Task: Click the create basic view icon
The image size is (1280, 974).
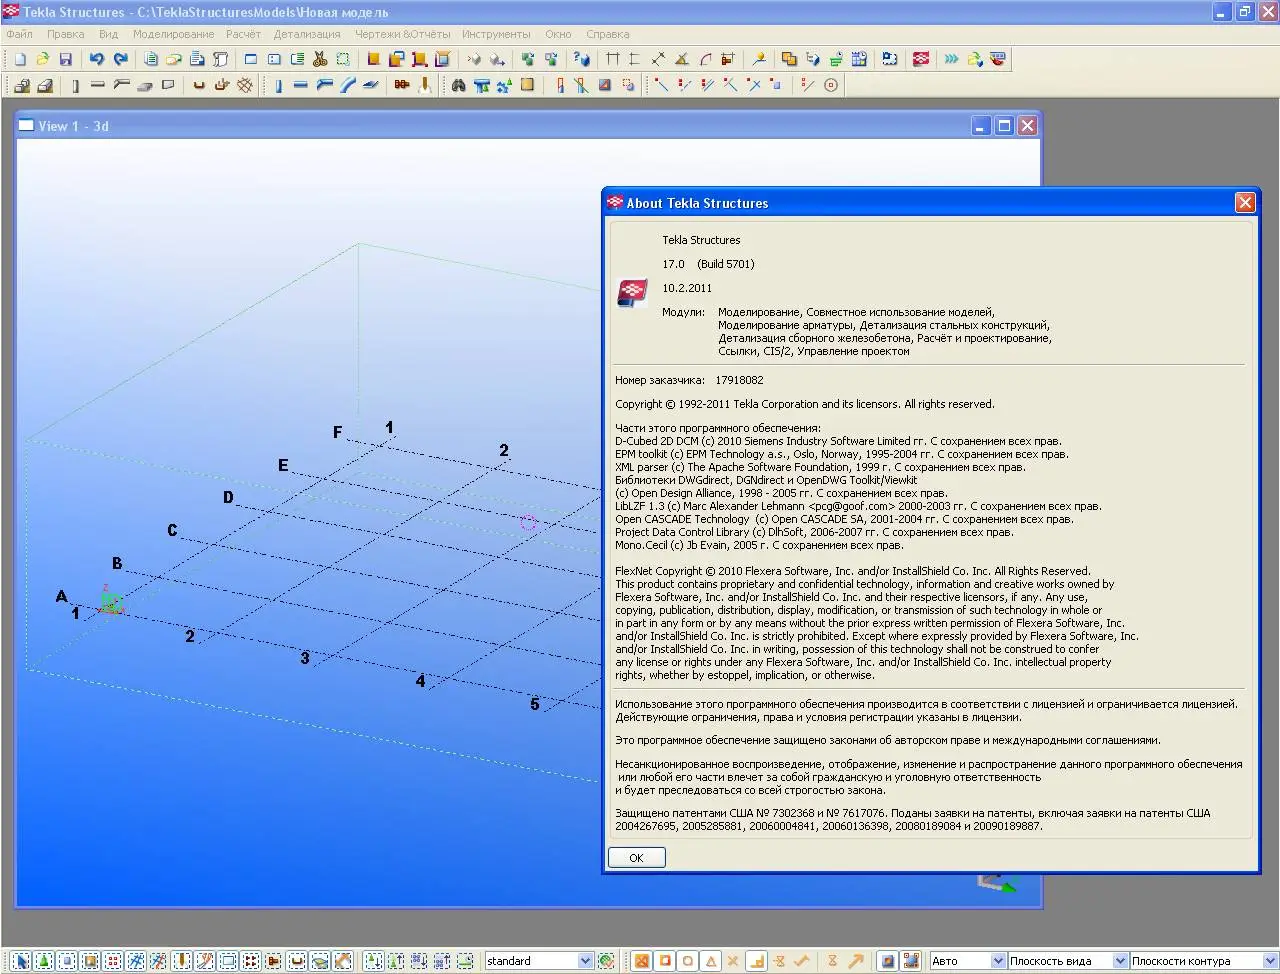Action: (x=250, y=59)
